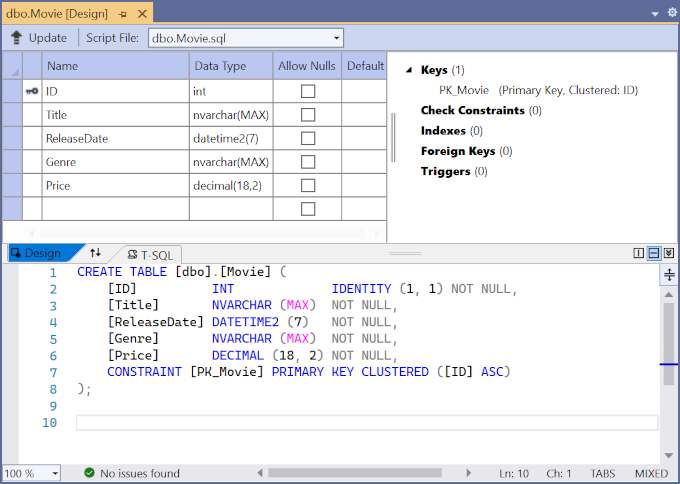Open the Script File dropdown

336,38
